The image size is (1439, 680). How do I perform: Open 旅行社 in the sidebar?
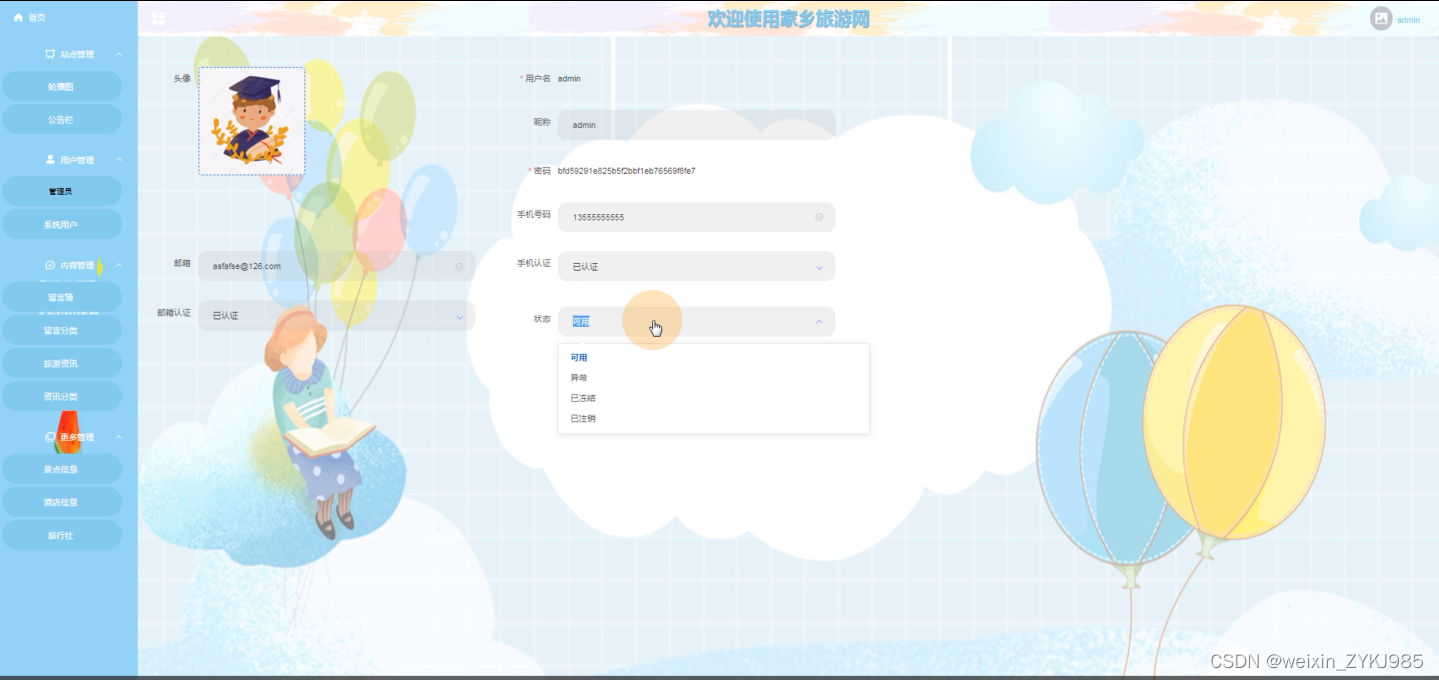62,535
